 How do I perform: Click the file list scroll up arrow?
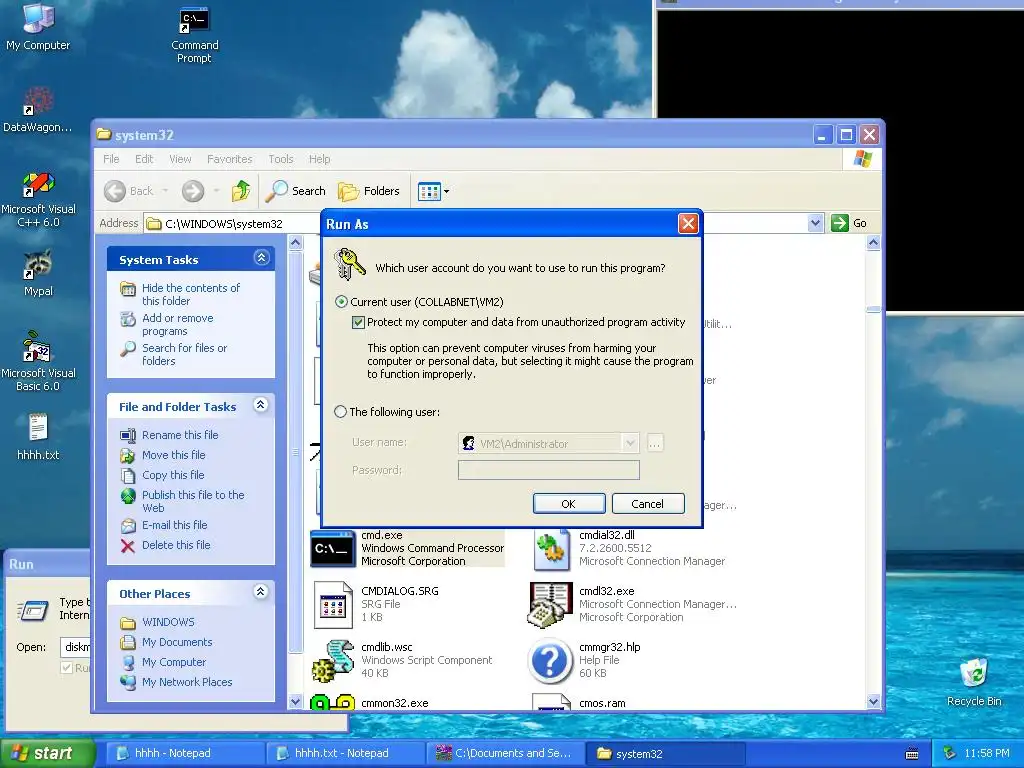873,243
